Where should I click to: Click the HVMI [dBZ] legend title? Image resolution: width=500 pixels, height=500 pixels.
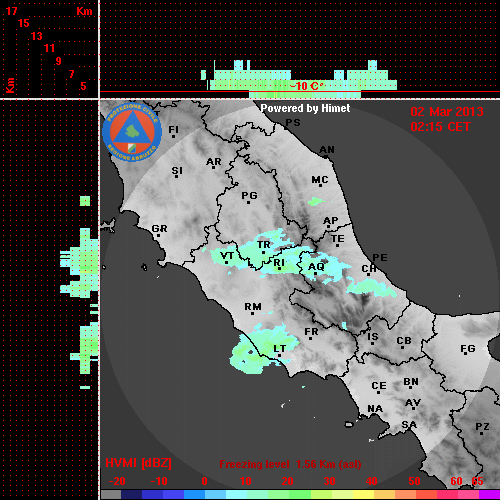coord(138,463)
